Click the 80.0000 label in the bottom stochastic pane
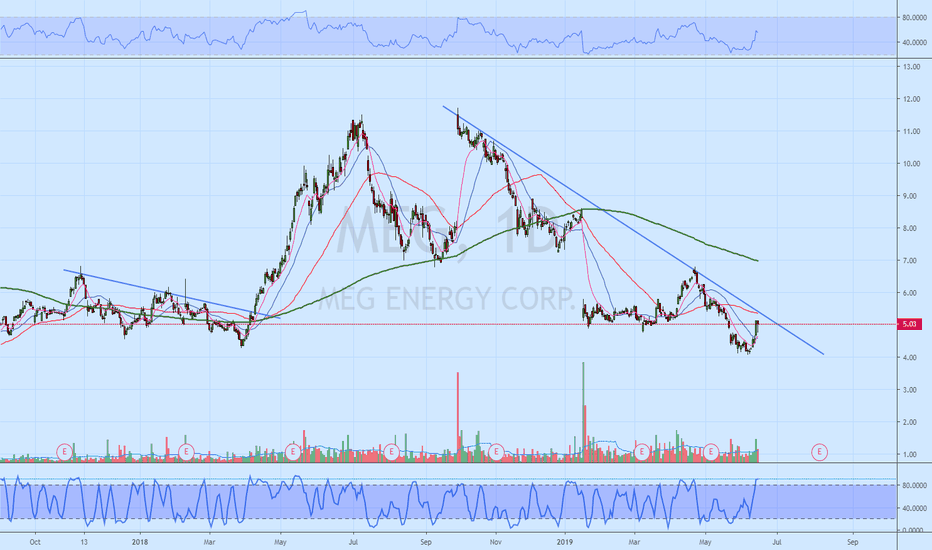 914,485
